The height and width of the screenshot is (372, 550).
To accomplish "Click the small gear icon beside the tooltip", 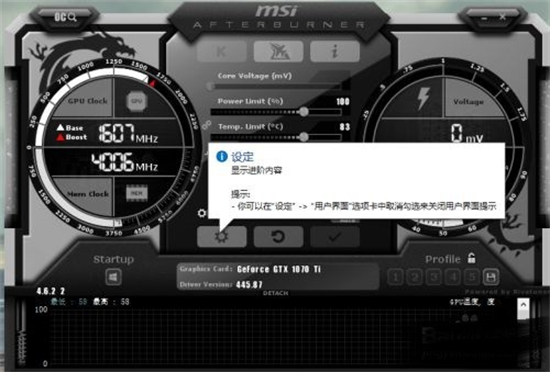I will [x=202, y=213].
